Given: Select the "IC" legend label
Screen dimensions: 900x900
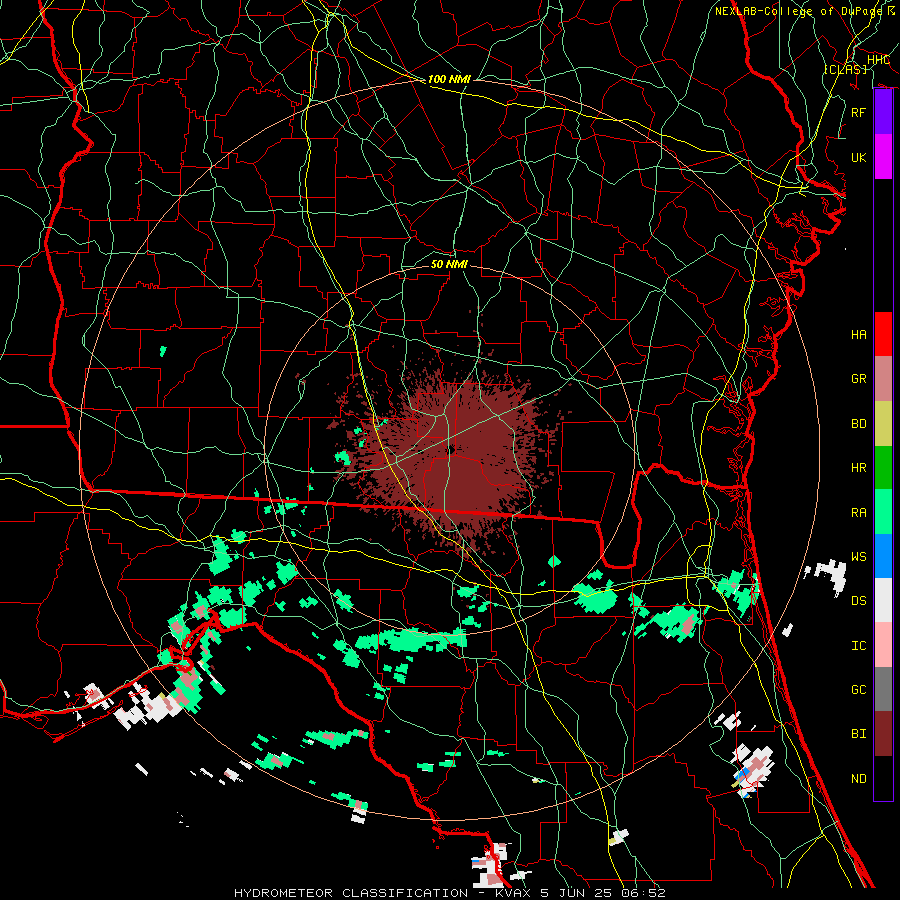Looking at the screenshot, I should [x=858, y=646].
